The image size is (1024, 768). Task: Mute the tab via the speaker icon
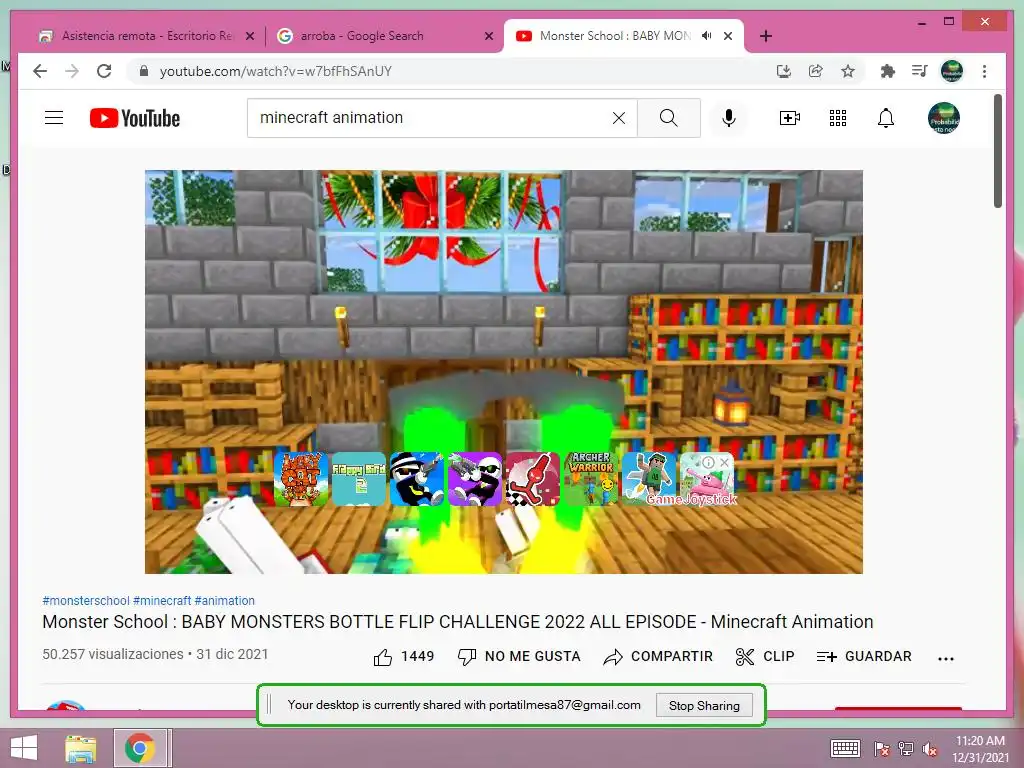[706, 36]
